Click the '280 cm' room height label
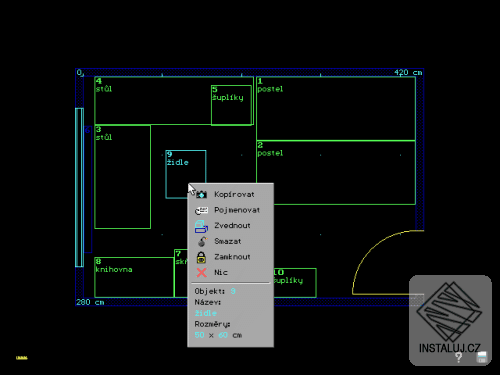The image size is (500, 375). [90, 302]
